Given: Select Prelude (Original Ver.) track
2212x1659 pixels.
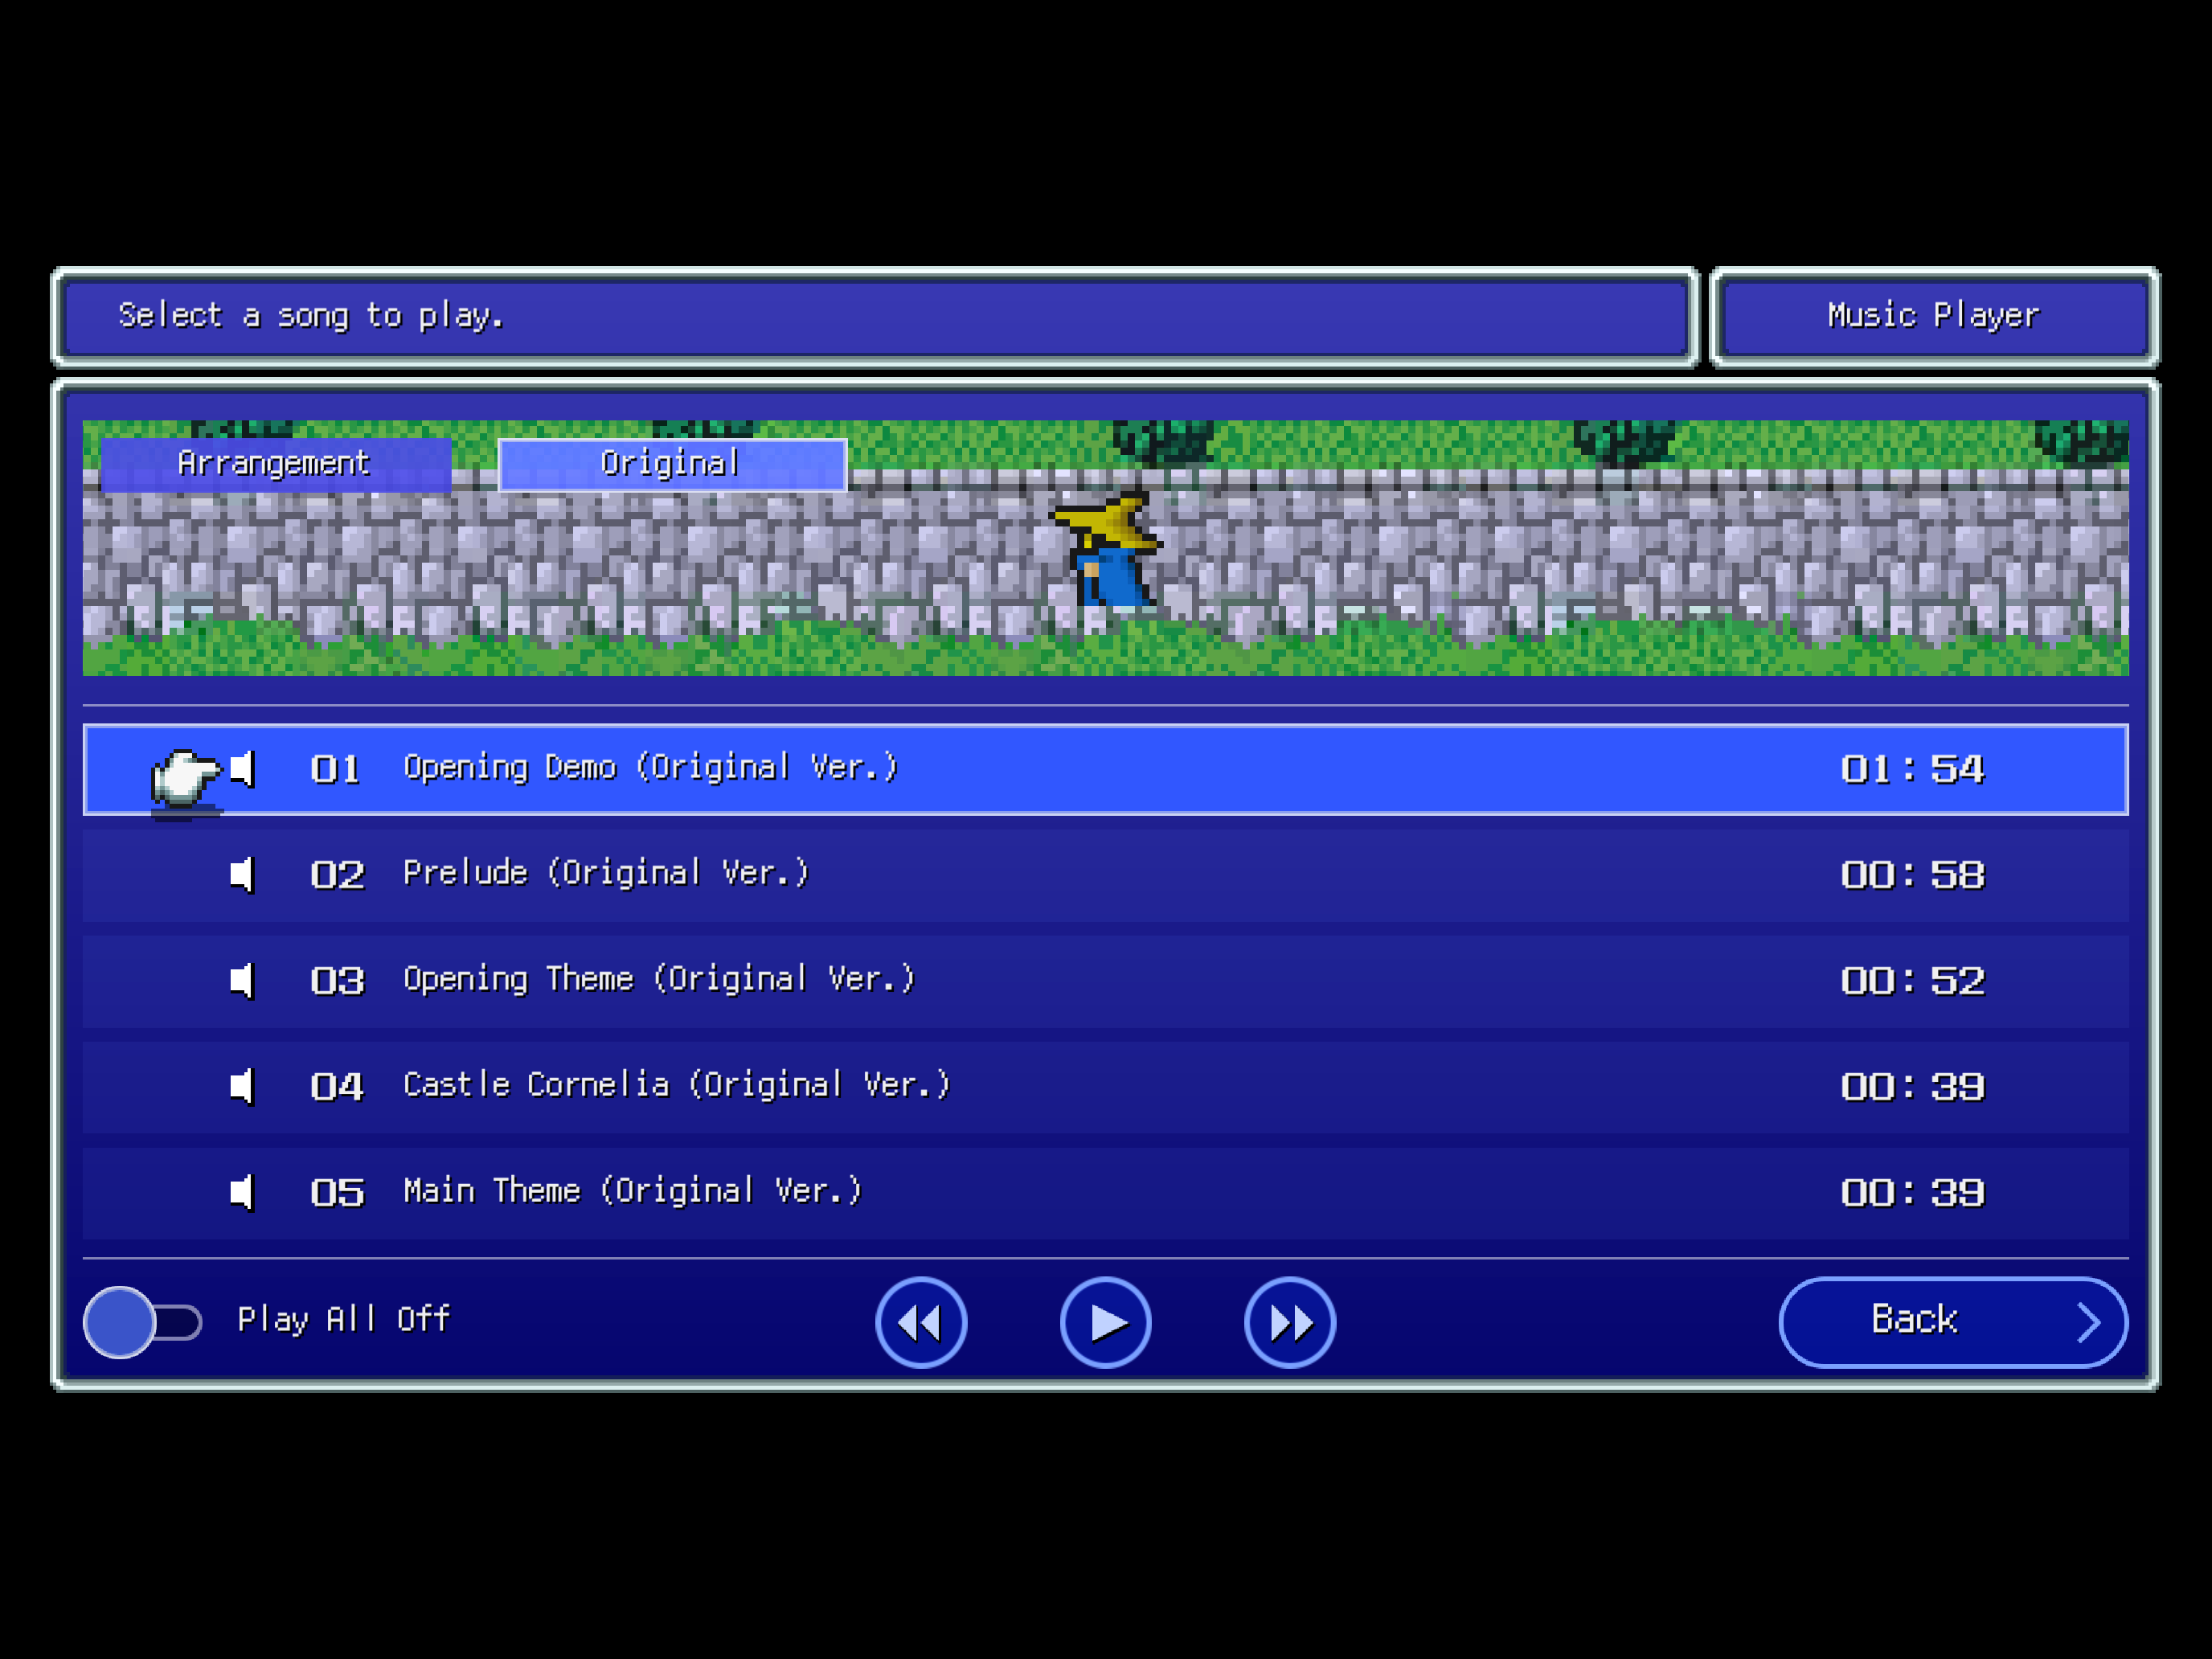Looking at the screenshot, I should [1106, 871].
